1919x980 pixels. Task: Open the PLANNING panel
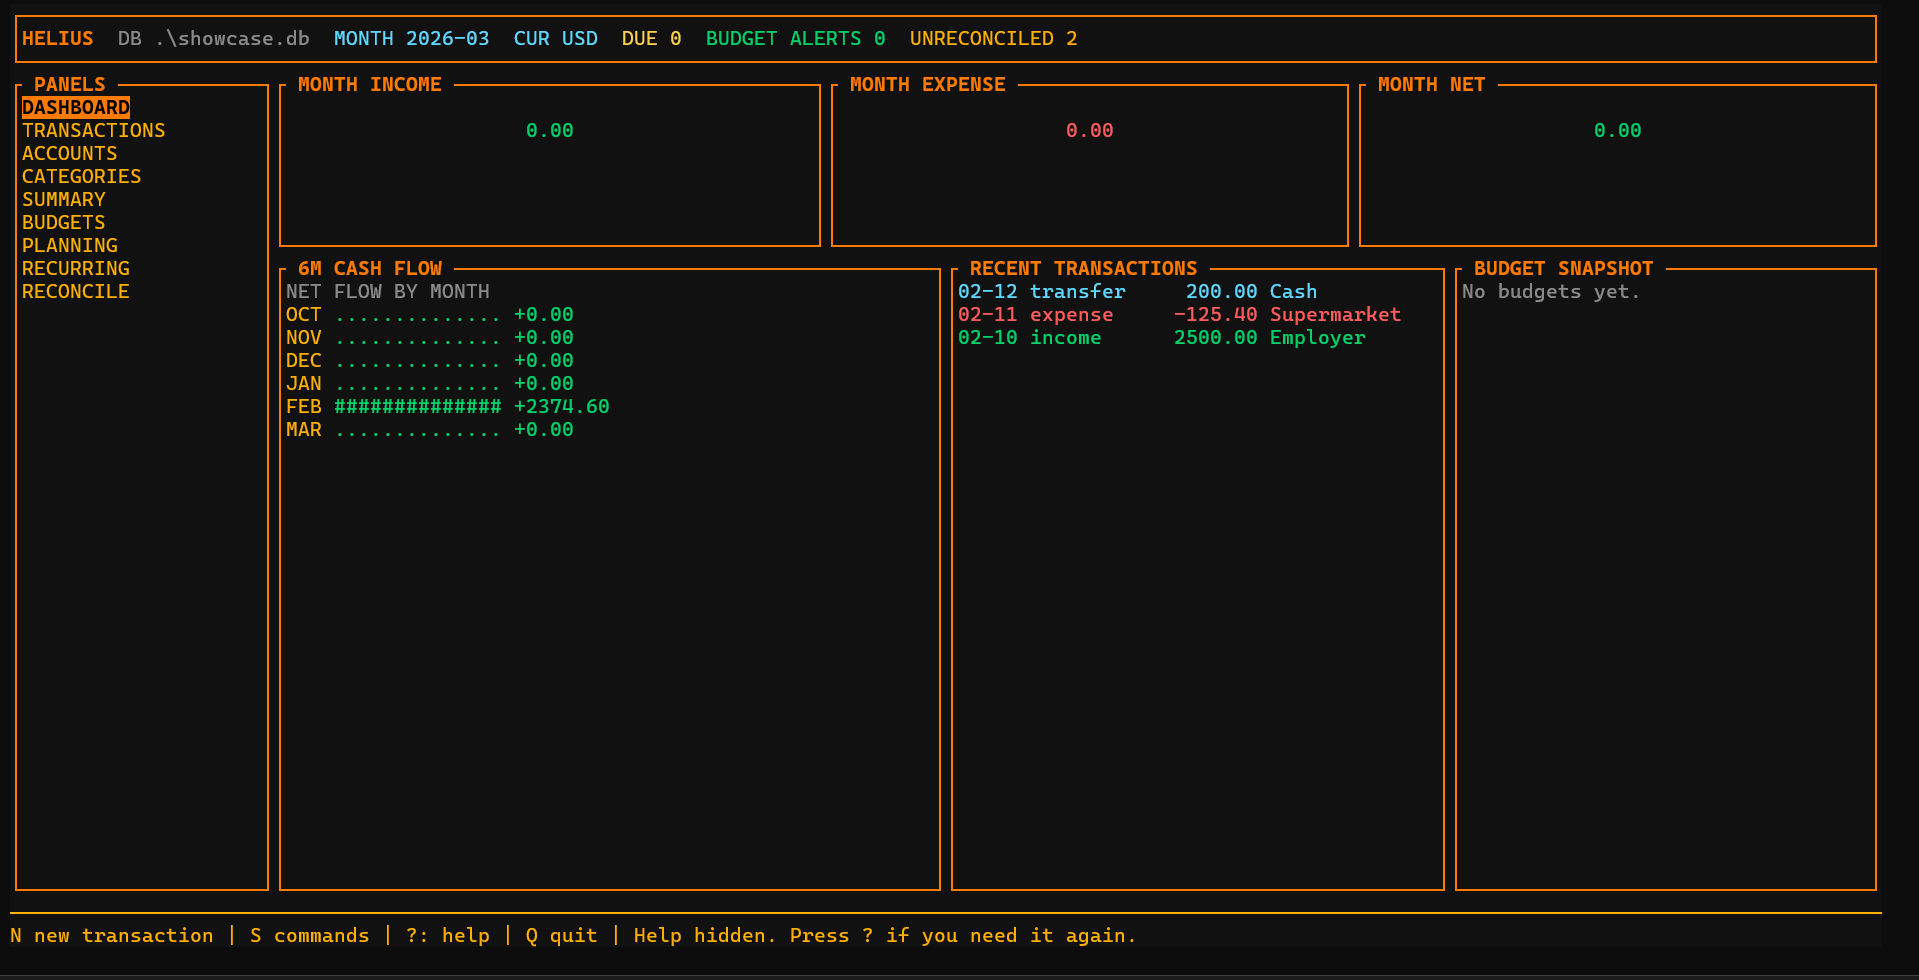click(69, 245)
